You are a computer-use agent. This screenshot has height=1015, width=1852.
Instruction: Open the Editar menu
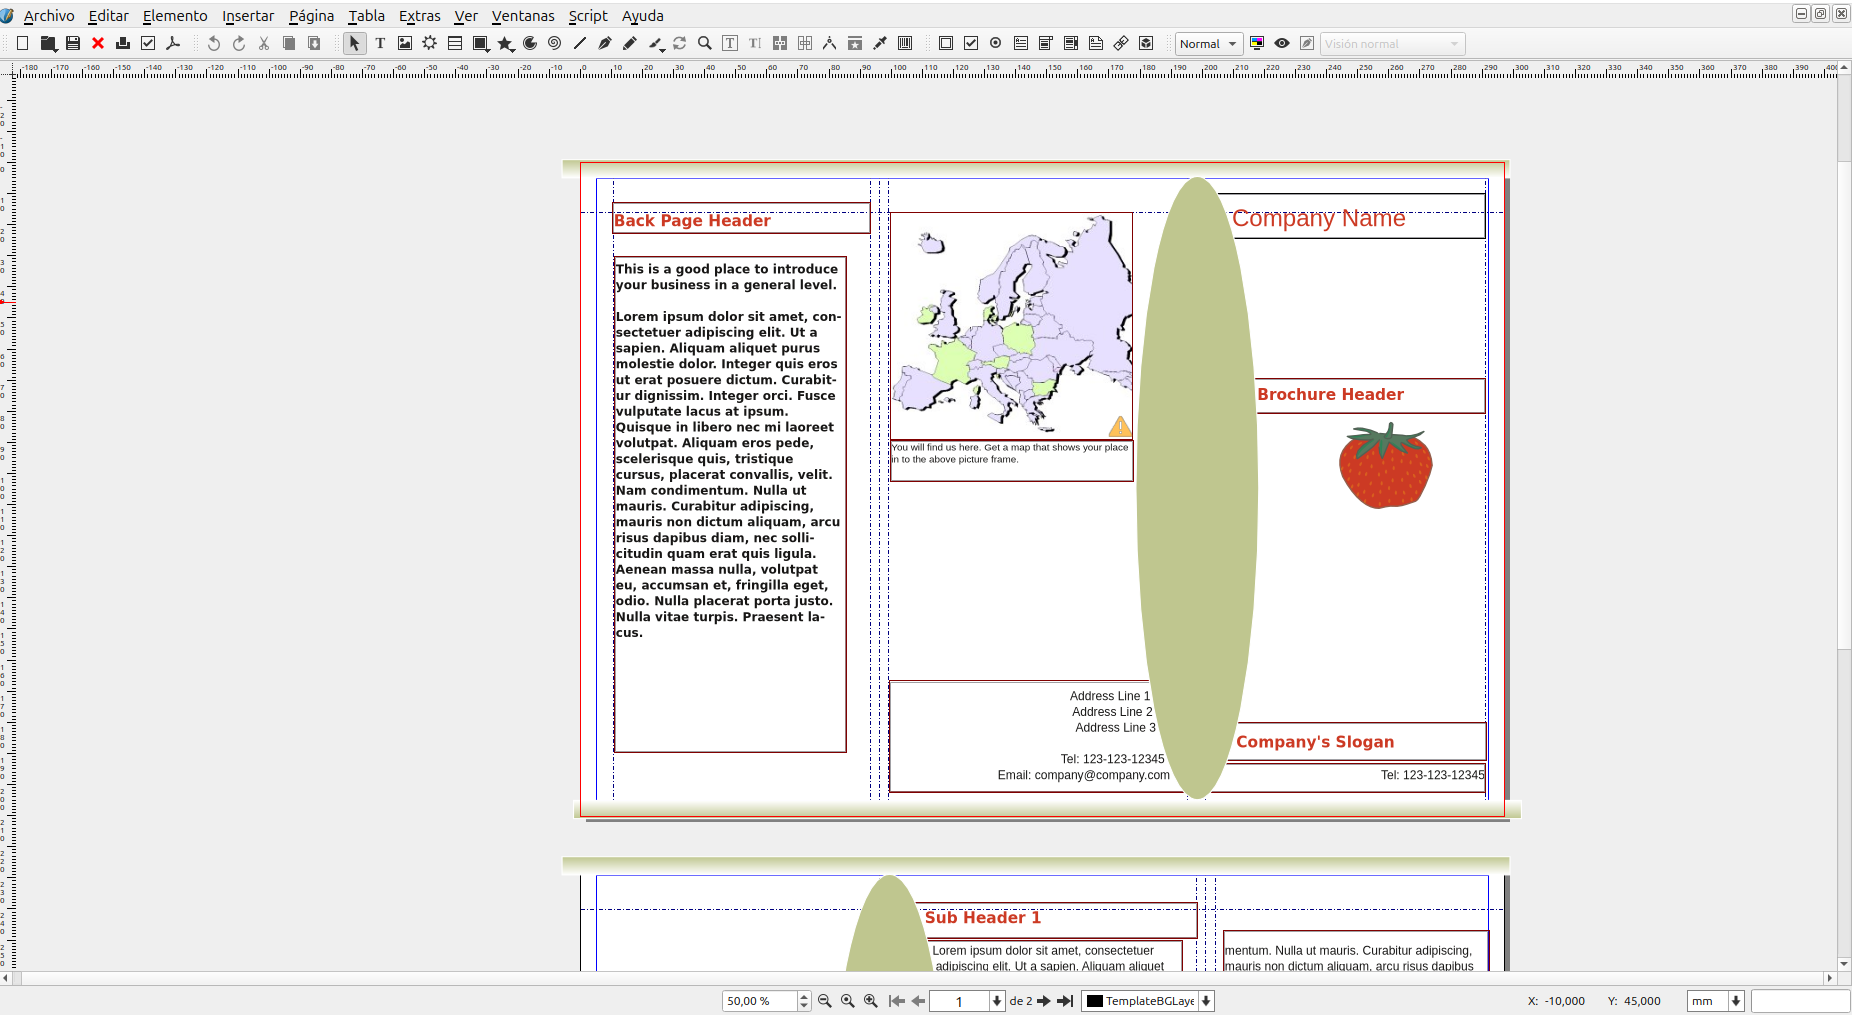pyautogui.click(x=108, y=15)
